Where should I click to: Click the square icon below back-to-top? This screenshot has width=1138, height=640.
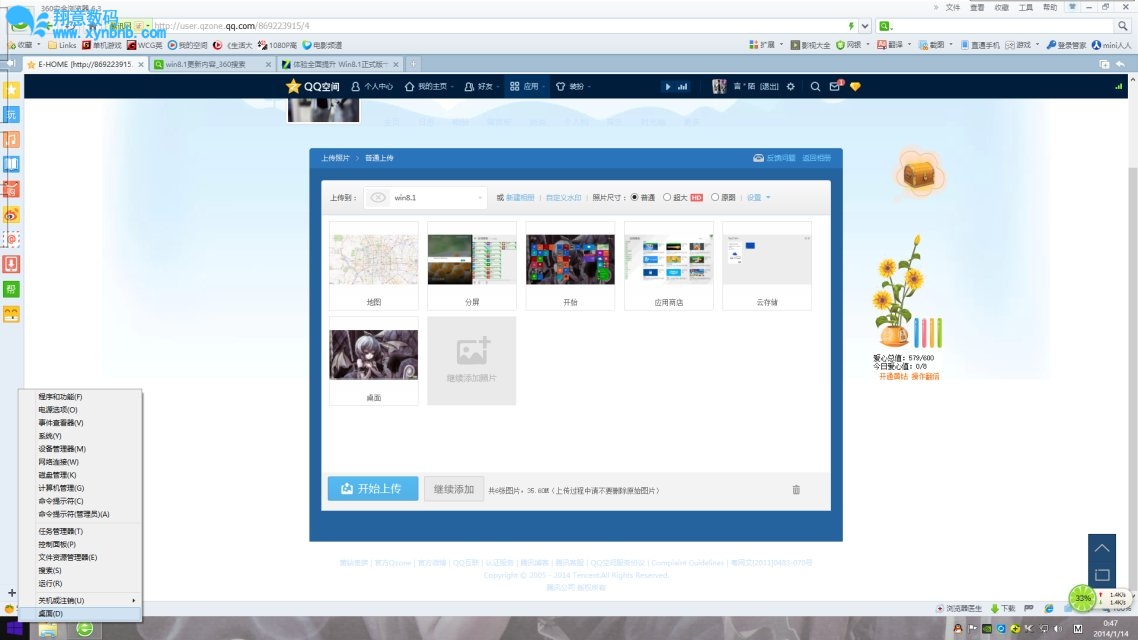1102,575
